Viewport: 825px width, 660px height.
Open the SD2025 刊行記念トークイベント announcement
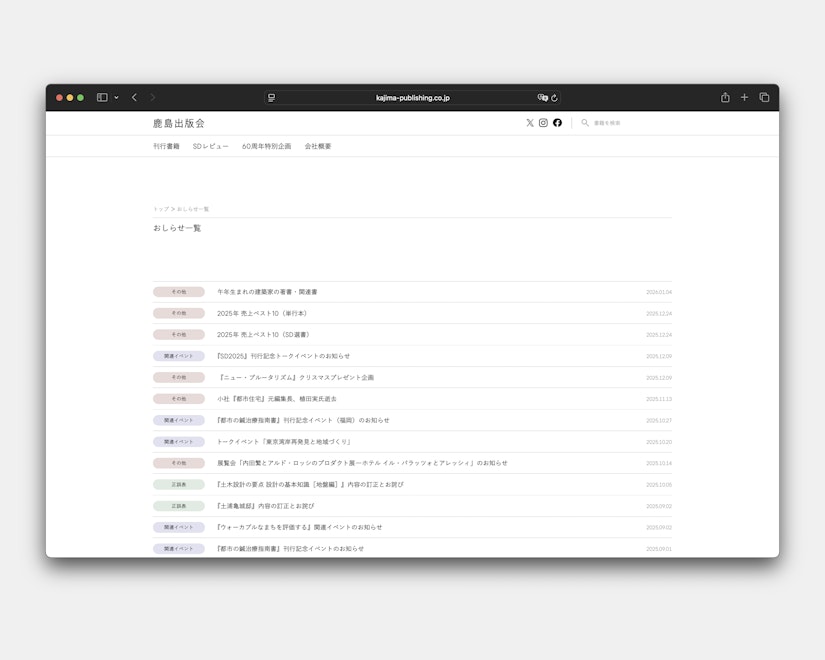coord(283,356)
